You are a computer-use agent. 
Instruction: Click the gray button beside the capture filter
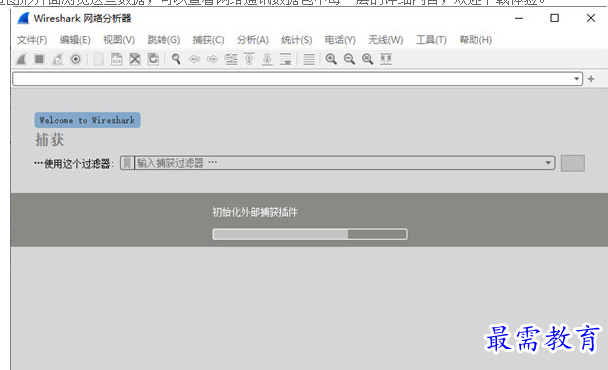pyautogui.click(x=573, y=163)
